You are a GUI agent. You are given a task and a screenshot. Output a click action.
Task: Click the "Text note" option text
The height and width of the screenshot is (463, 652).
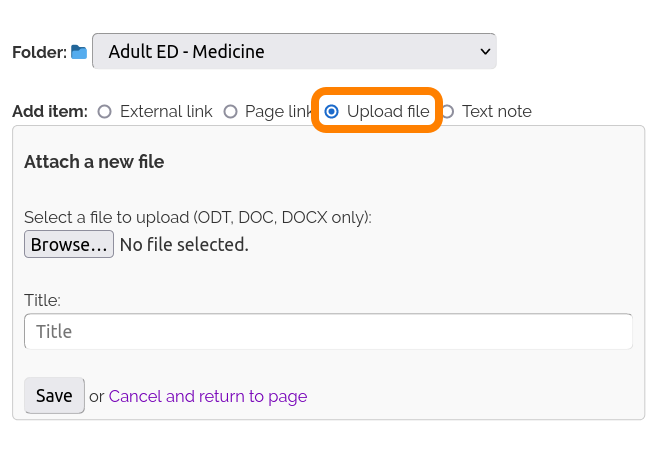pos(497,112)
